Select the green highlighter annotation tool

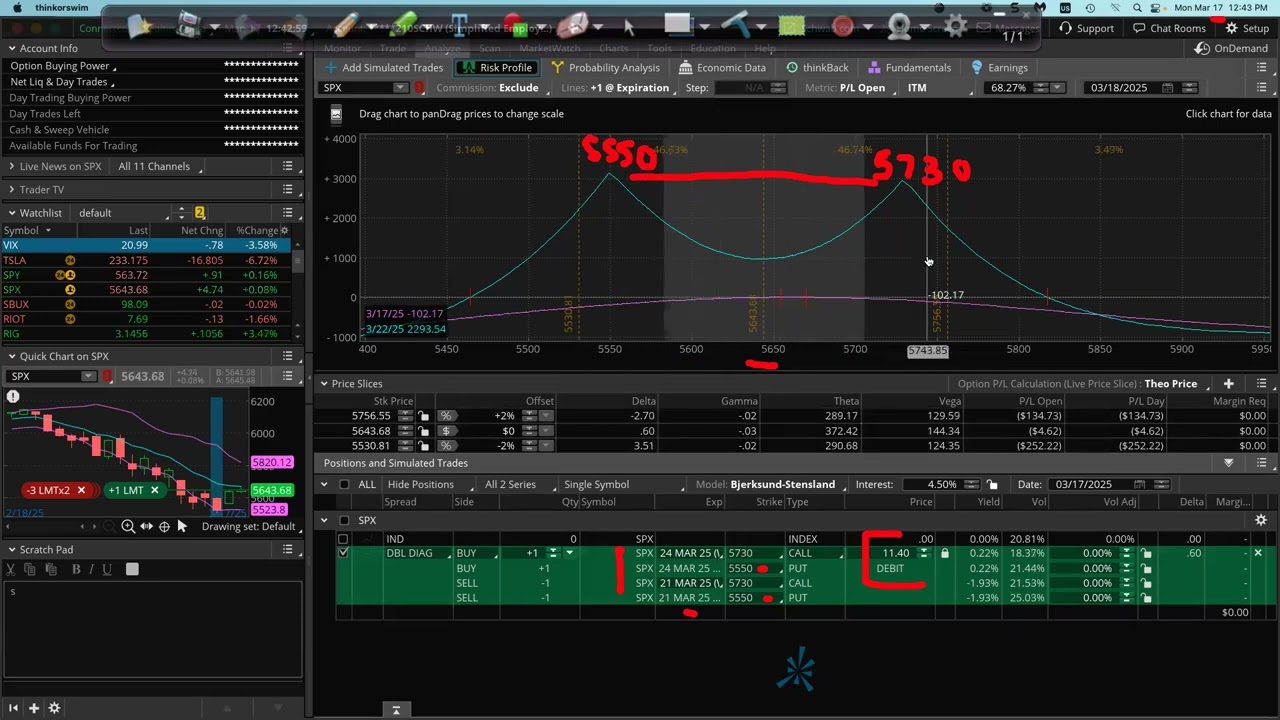click(x=404, y=26)
